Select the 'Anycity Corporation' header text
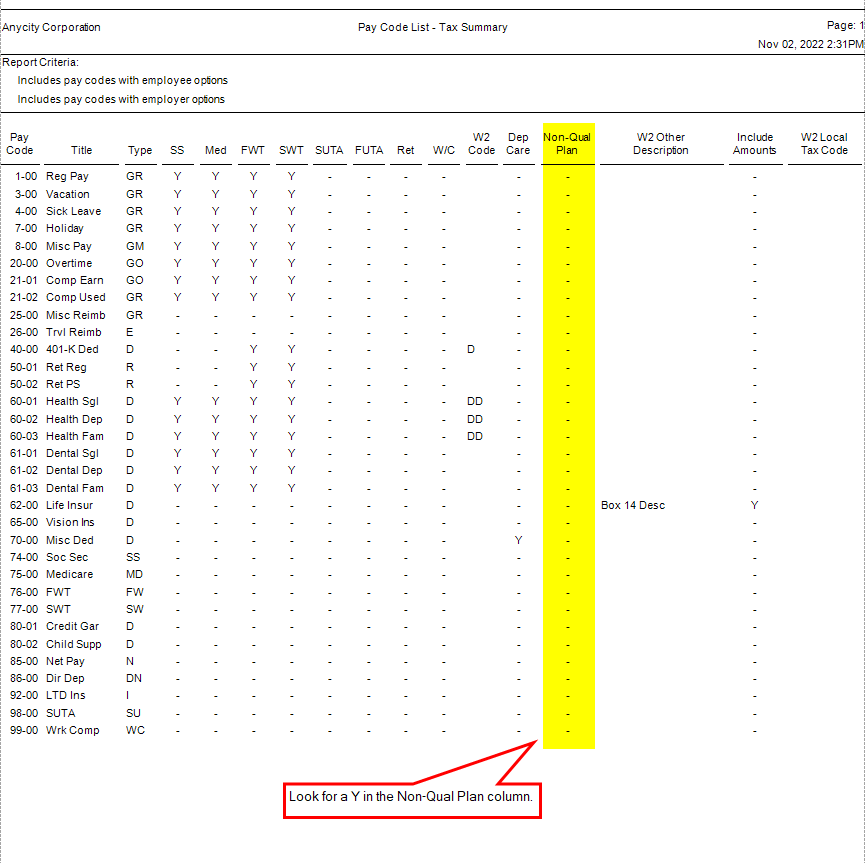867x863 pixels. pos(51,27)
